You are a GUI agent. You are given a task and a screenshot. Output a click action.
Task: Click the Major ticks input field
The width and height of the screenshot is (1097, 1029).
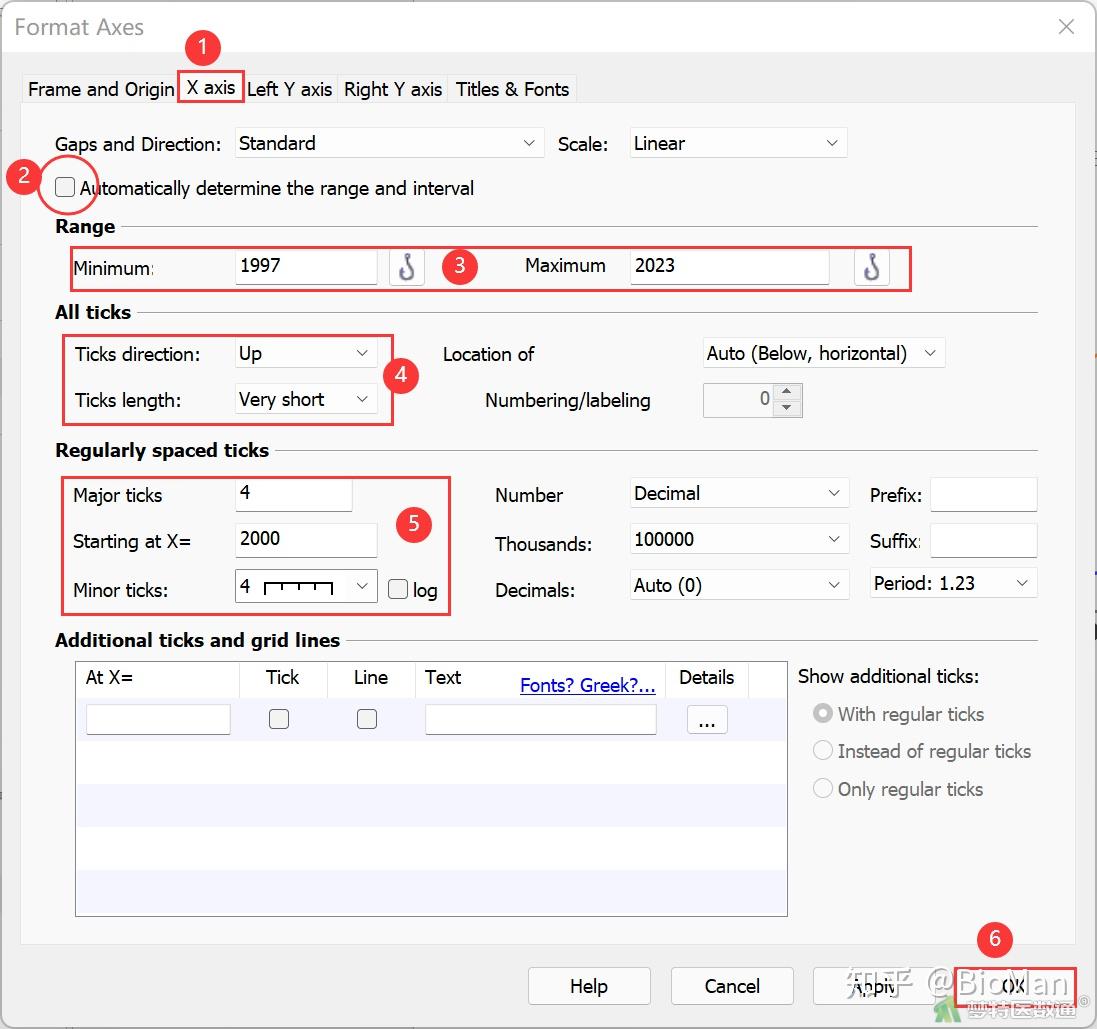click(294, 494)
